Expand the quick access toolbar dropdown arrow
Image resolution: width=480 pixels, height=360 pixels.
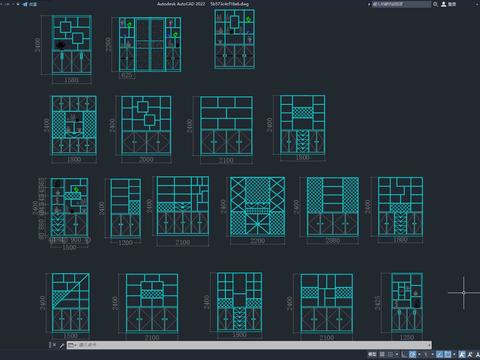(x=18, y=4)
